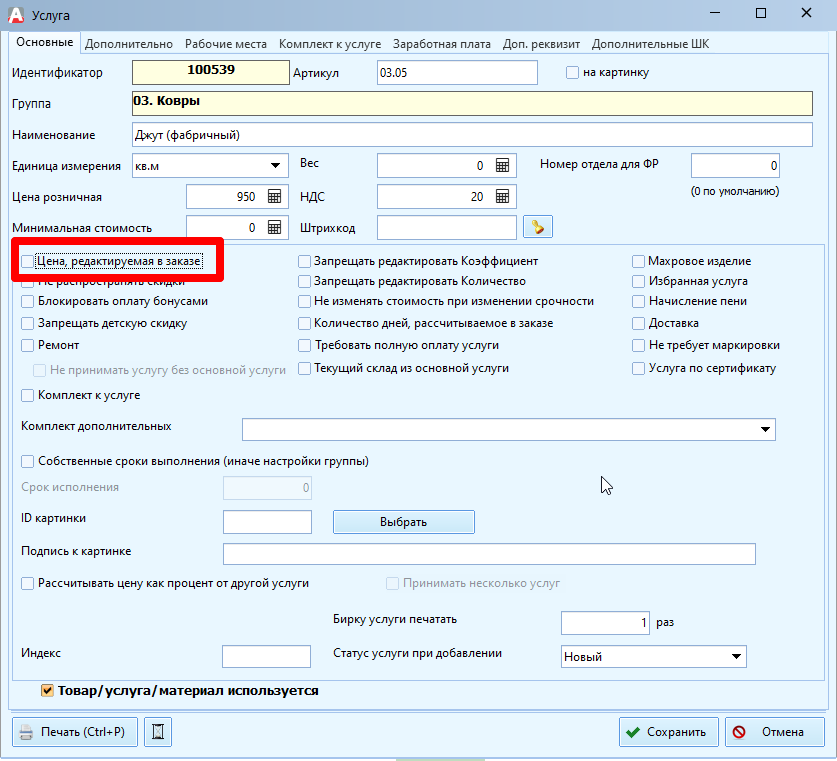Click the yellow icon beside Штрихкод field
The height and width of the screenshot is (761, 837).
(538, 228)
